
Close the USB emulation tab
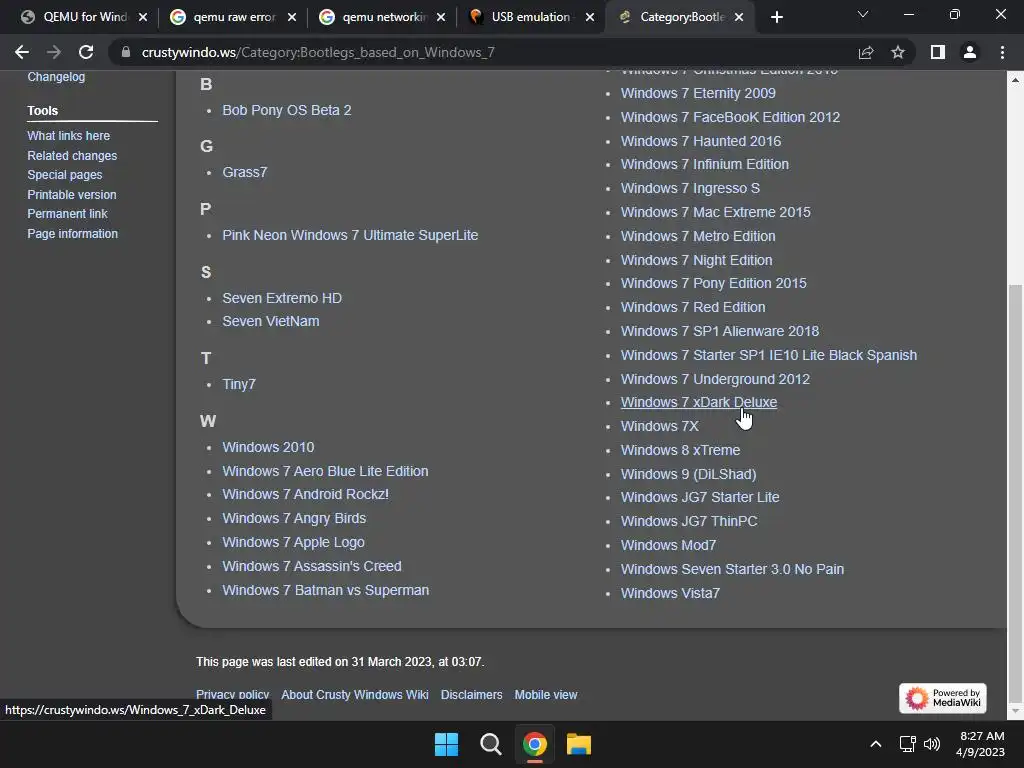point(590,17)
